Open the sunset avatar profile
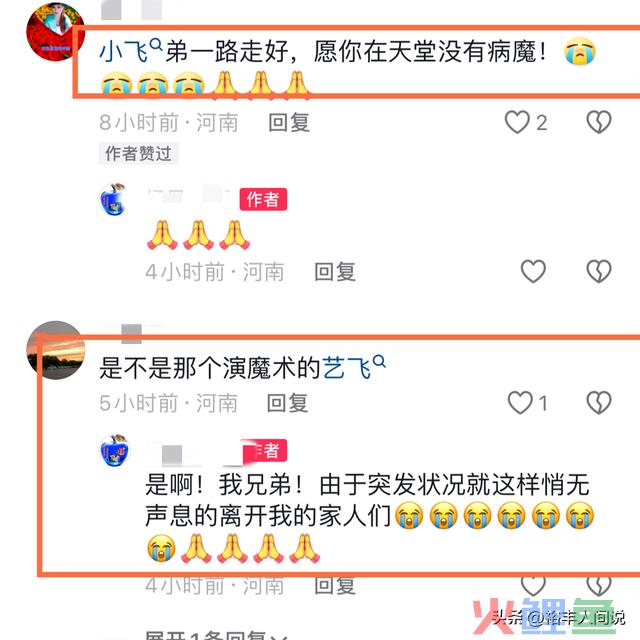The image size is (640, 640). pyautogui.click(x=56, y=350)
